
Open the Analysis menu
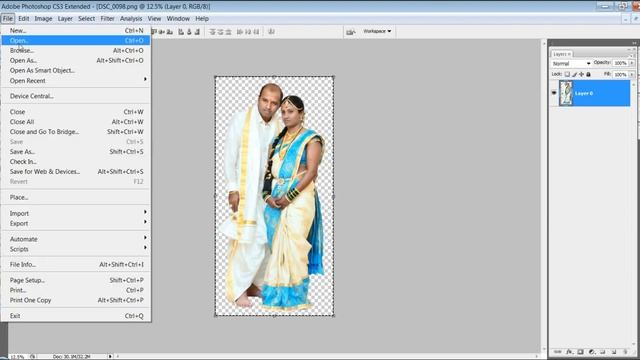(131, 19)
